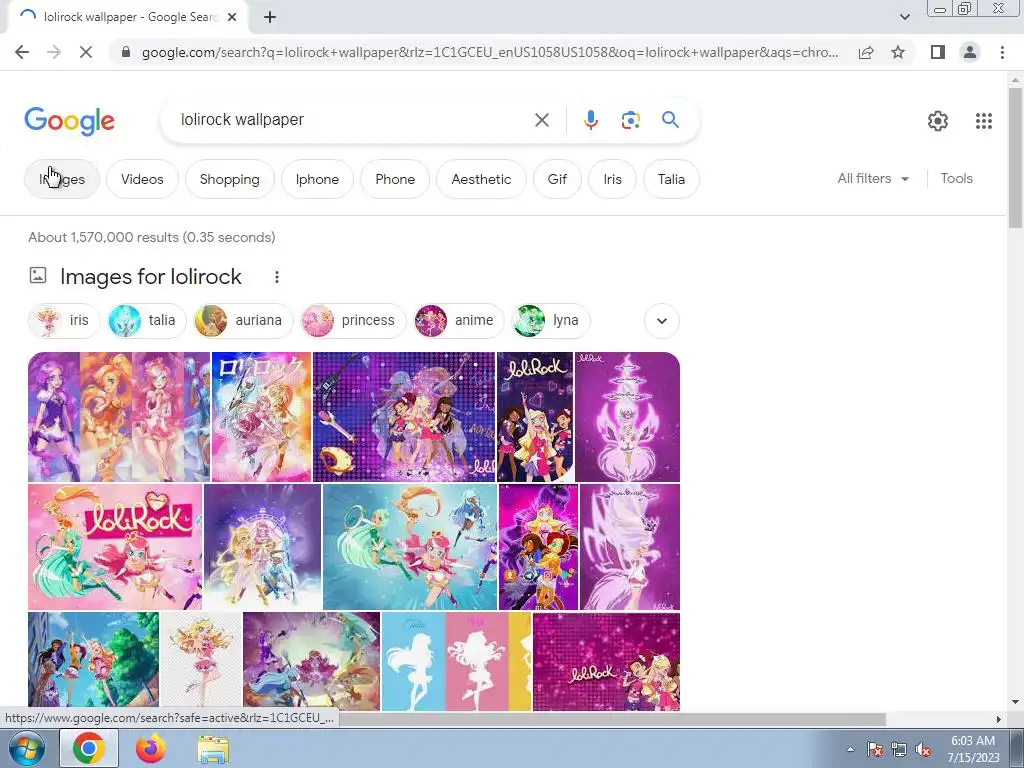Apply the Gif filter chip
The width and height of the screenshot is (1024, 768).
pyautogui.click(x=557, y=179)
